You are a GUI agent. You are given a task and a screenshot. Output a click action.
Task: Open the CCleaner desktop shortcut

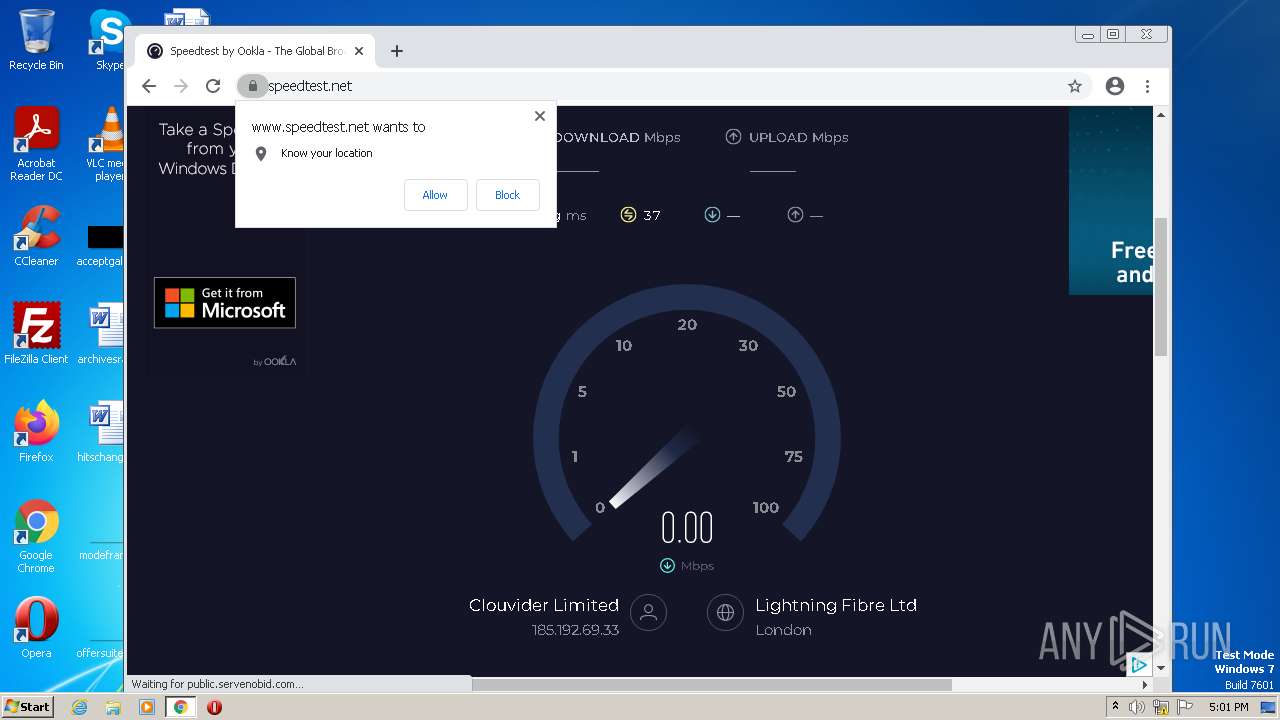pos(36,236)
